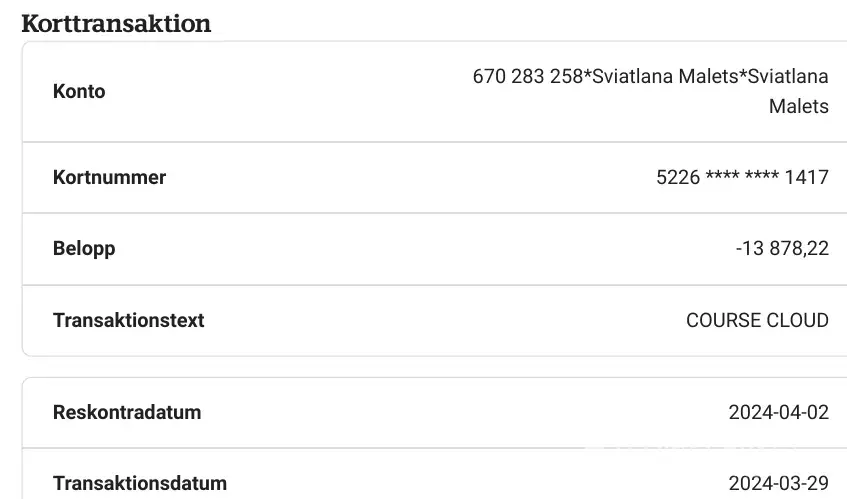Click the amount -13 878,22
Screen dimensions: 847x499
coord(782,248)
